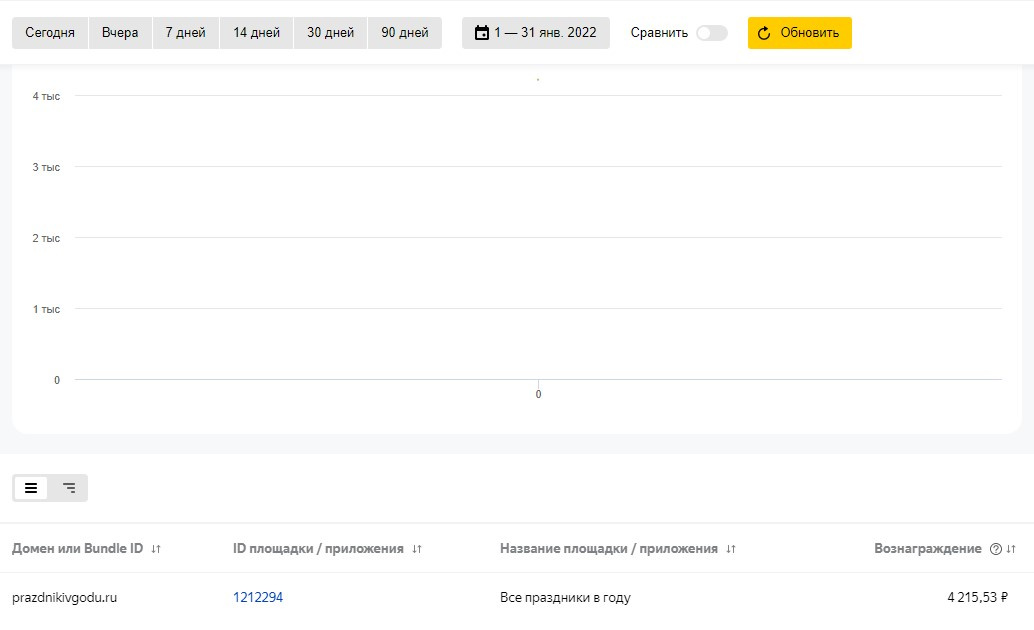Click the 4 тыс axis label

coord(46,96)
